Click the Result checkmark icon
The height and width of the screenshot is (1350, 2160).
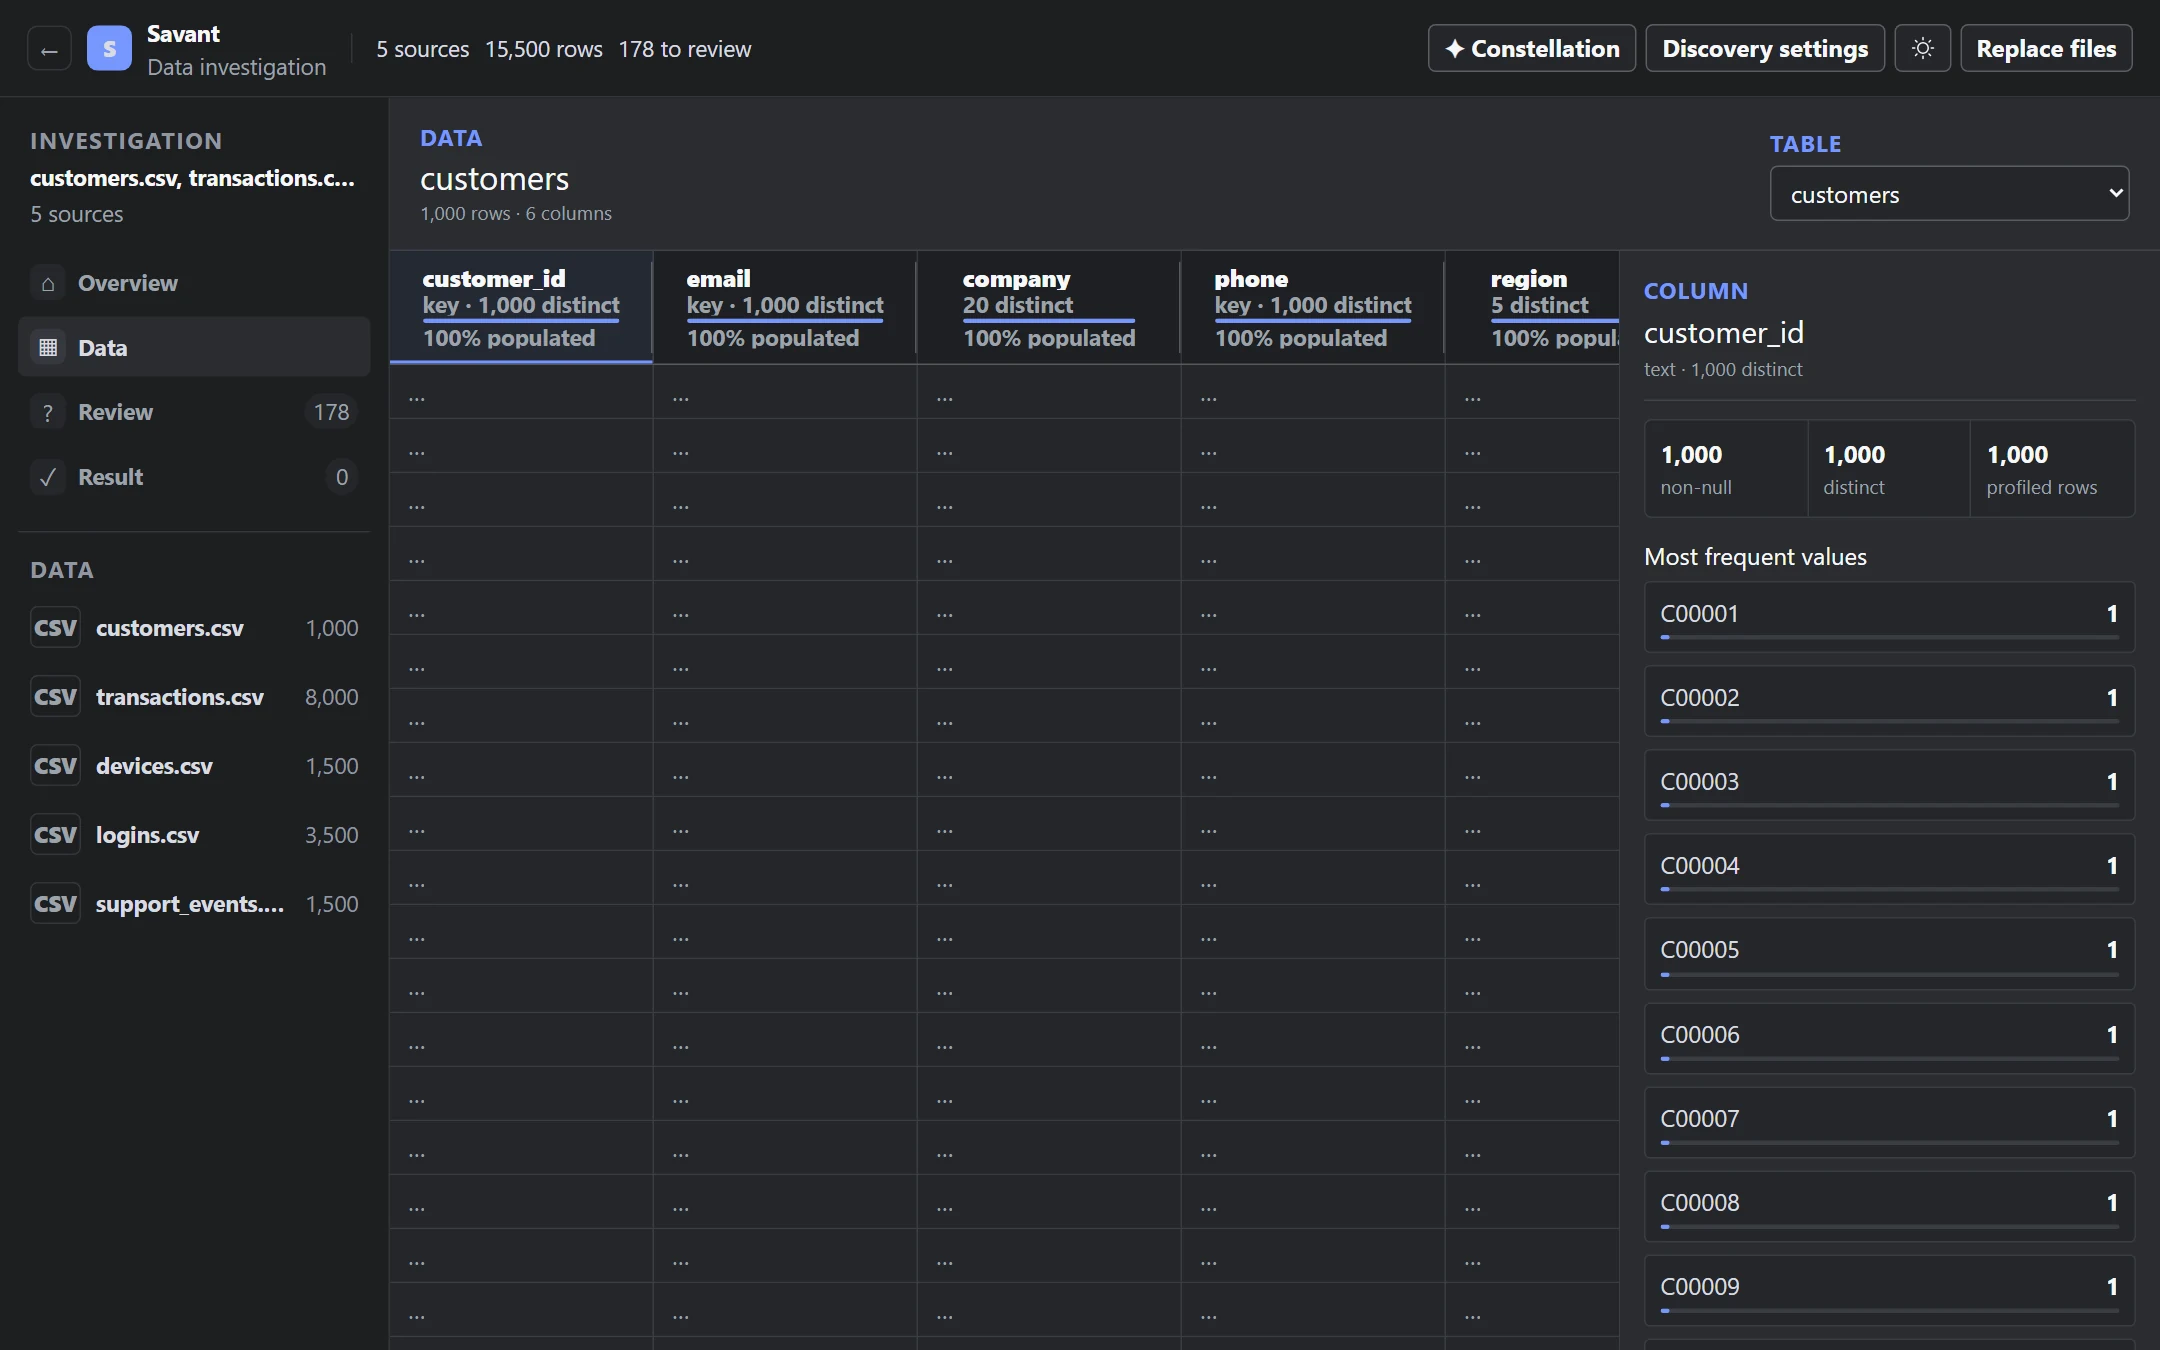point(48,477)
